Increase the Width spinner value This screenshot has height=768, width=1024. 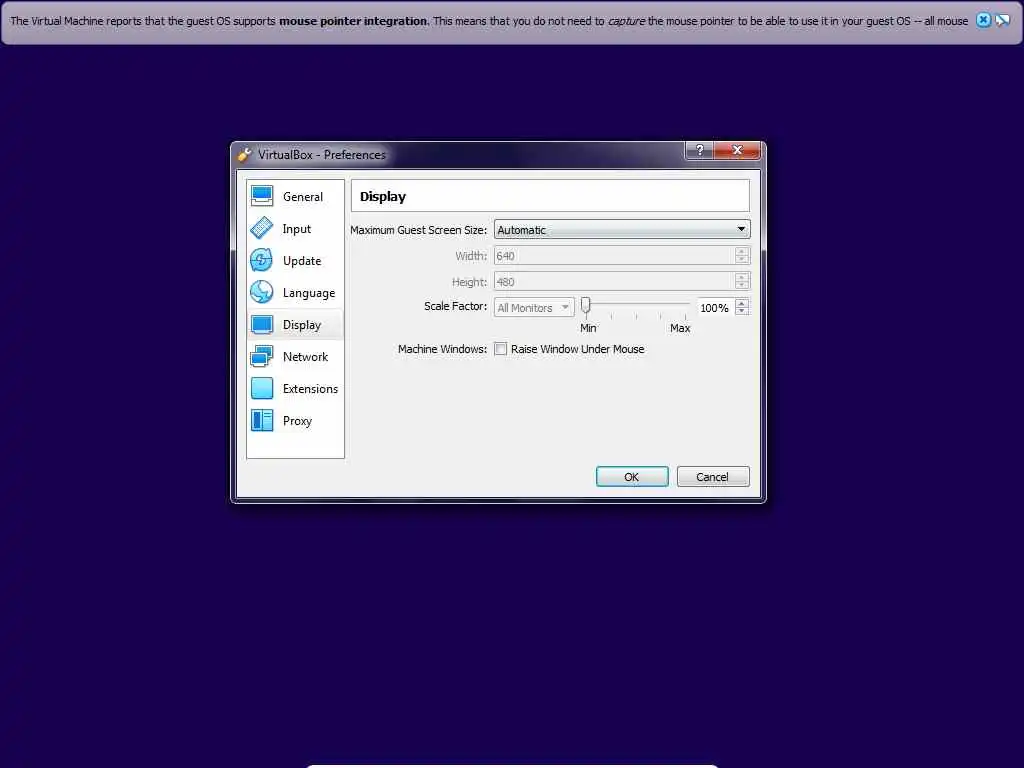(x=741, y=251)
